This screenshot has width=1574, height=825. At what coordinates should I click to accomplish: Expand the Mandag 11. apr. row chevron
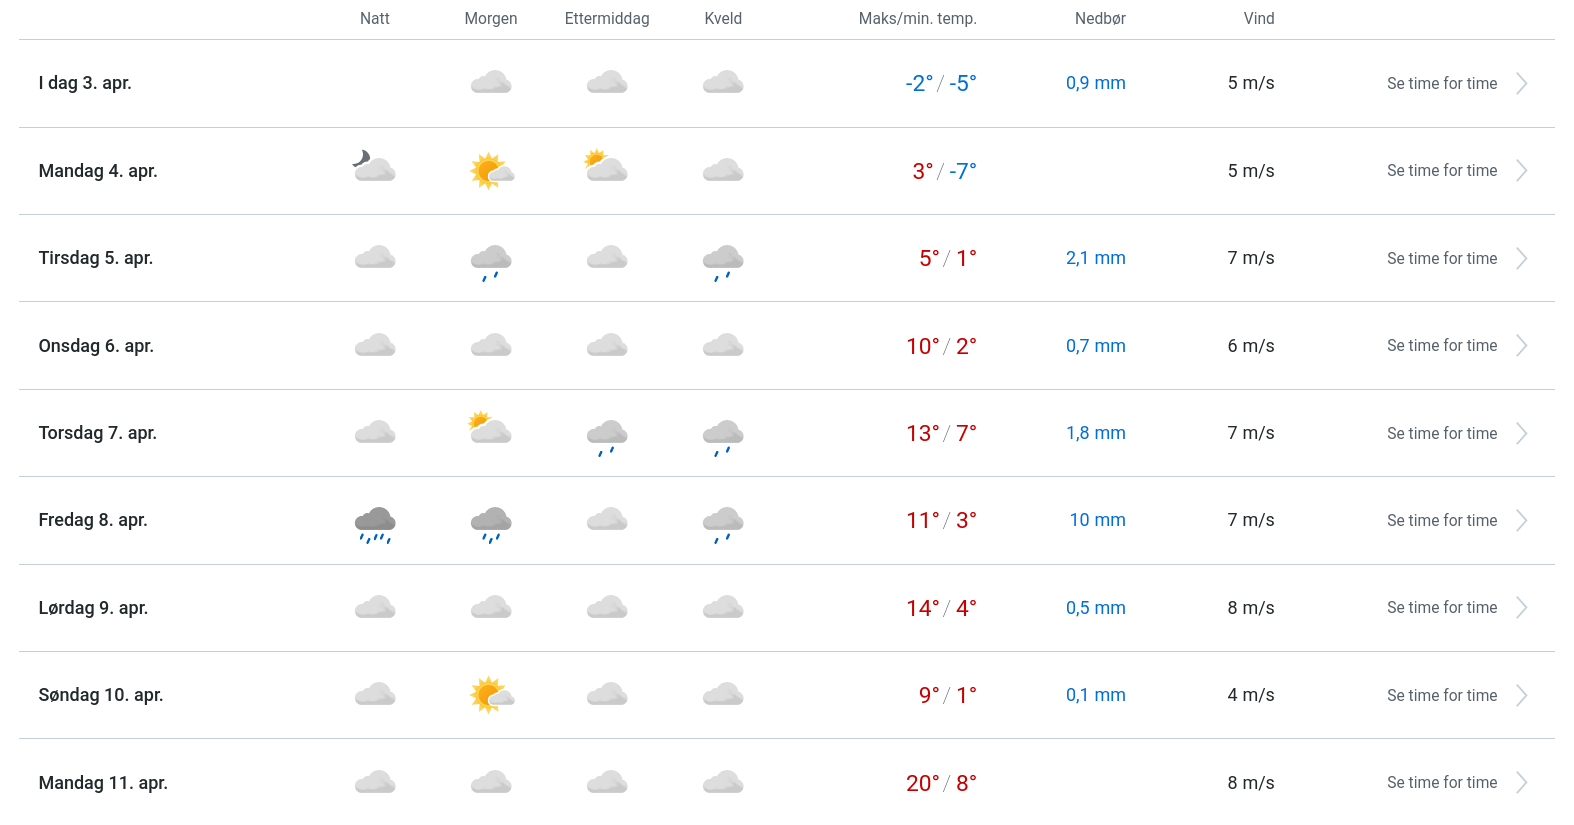pos(1521,783)
